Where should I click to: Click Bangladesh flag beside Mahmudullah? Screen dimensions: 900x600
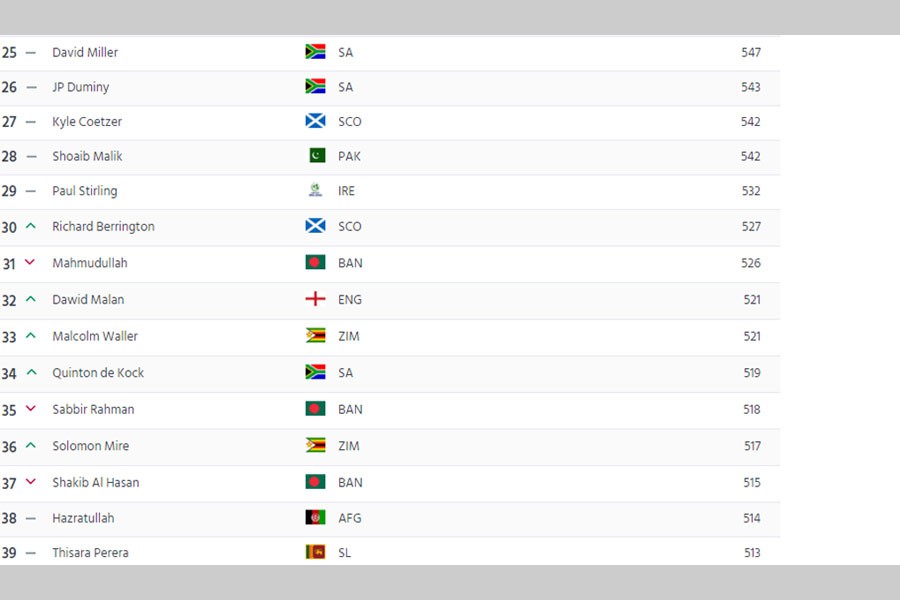[x=315, y=263]
